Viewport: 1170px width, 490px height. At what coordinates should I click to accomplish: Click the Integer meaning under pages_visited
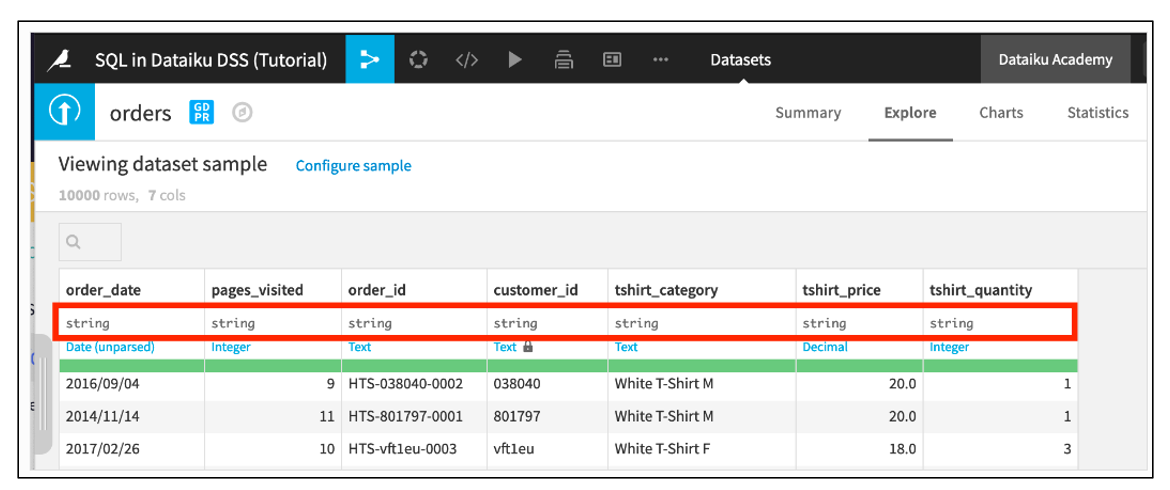pyautogui.click(x=231, y=347)
